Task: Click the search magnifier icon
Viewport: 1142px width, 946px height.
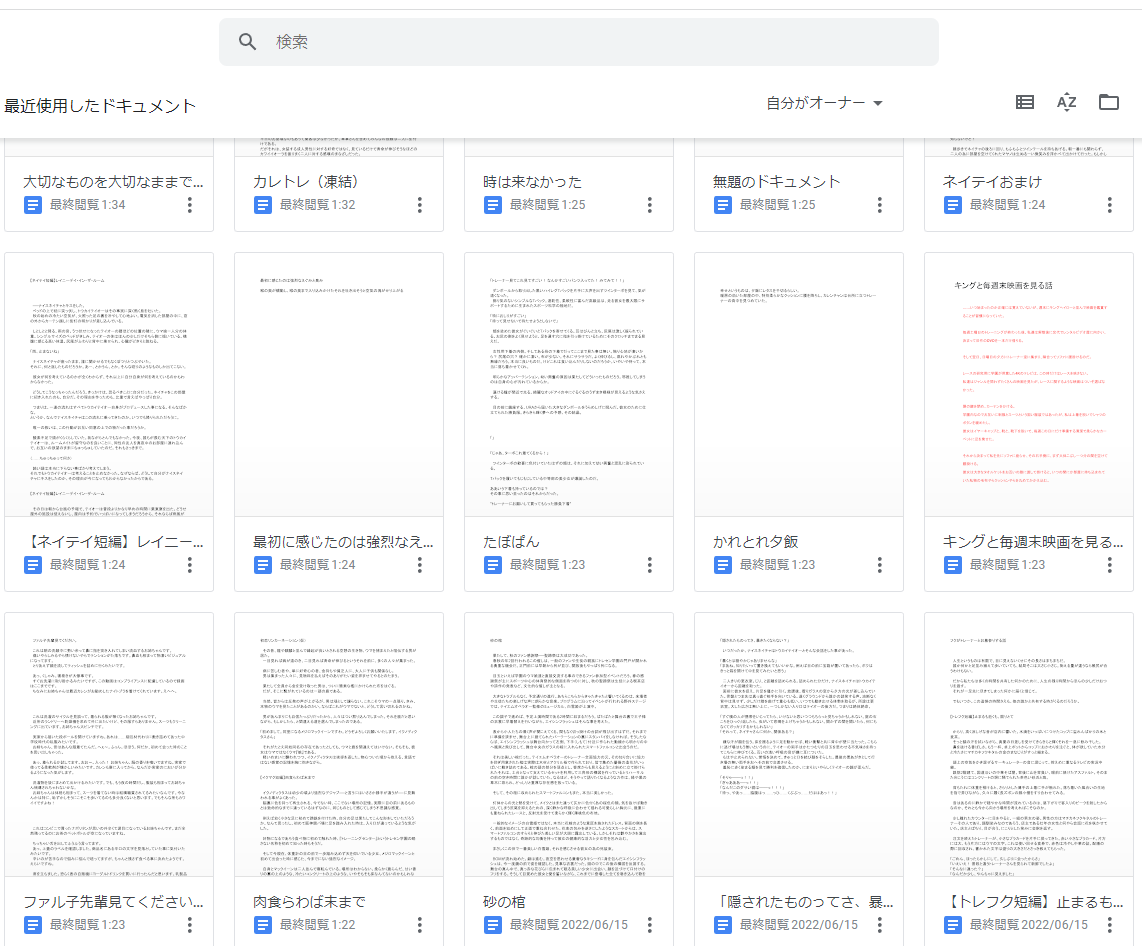Action: click(x=247, y=42)
